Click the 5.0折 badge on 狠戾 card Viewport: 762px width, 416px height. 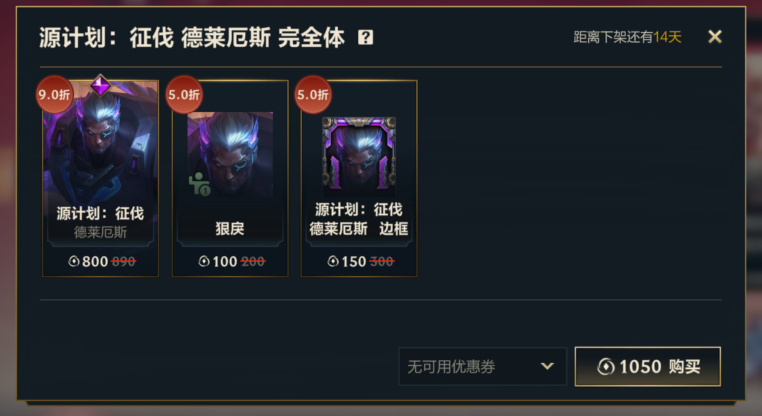pyautogui.click(x=184, y=94)
